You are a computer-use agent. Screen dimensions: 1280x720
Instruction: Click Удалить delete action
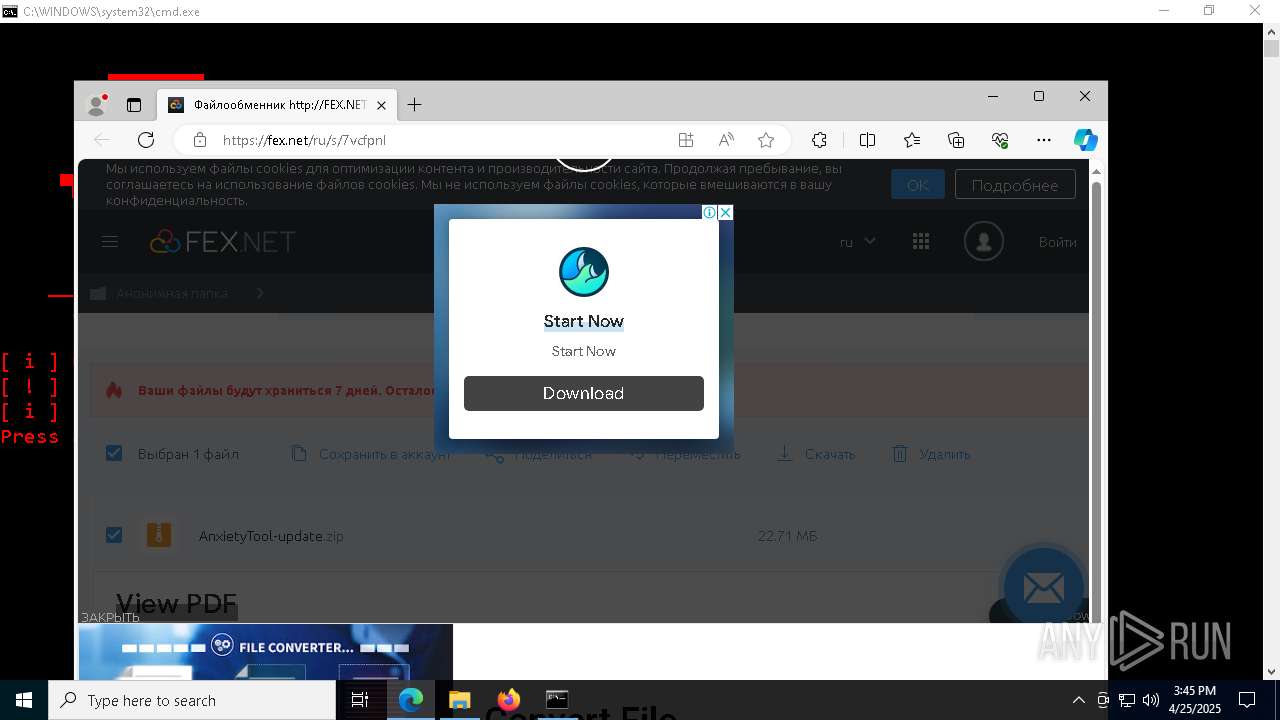coord(931,454)
